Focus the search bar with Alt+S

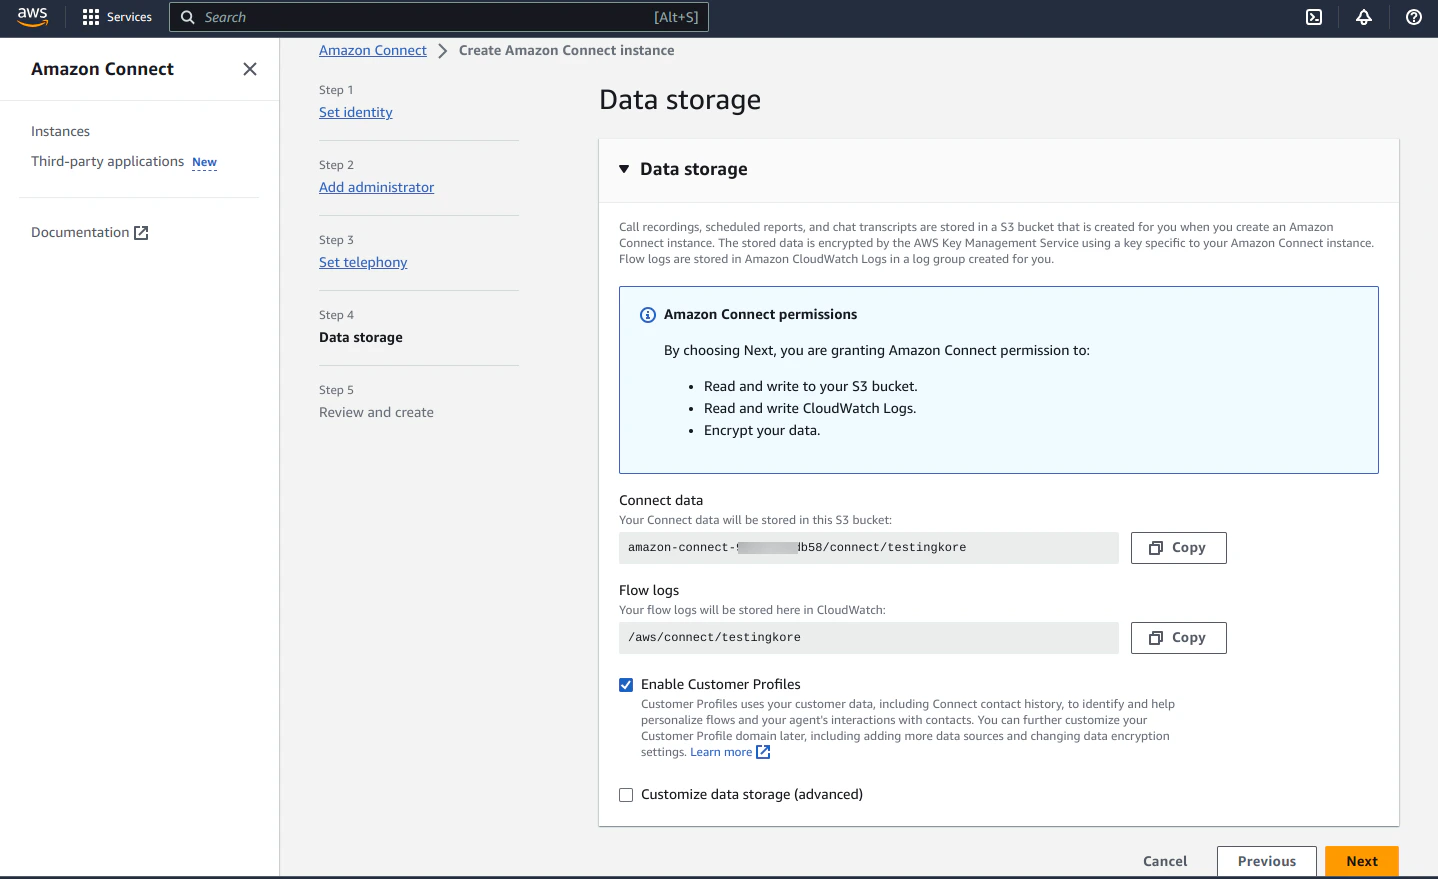[x=440, y=17]
